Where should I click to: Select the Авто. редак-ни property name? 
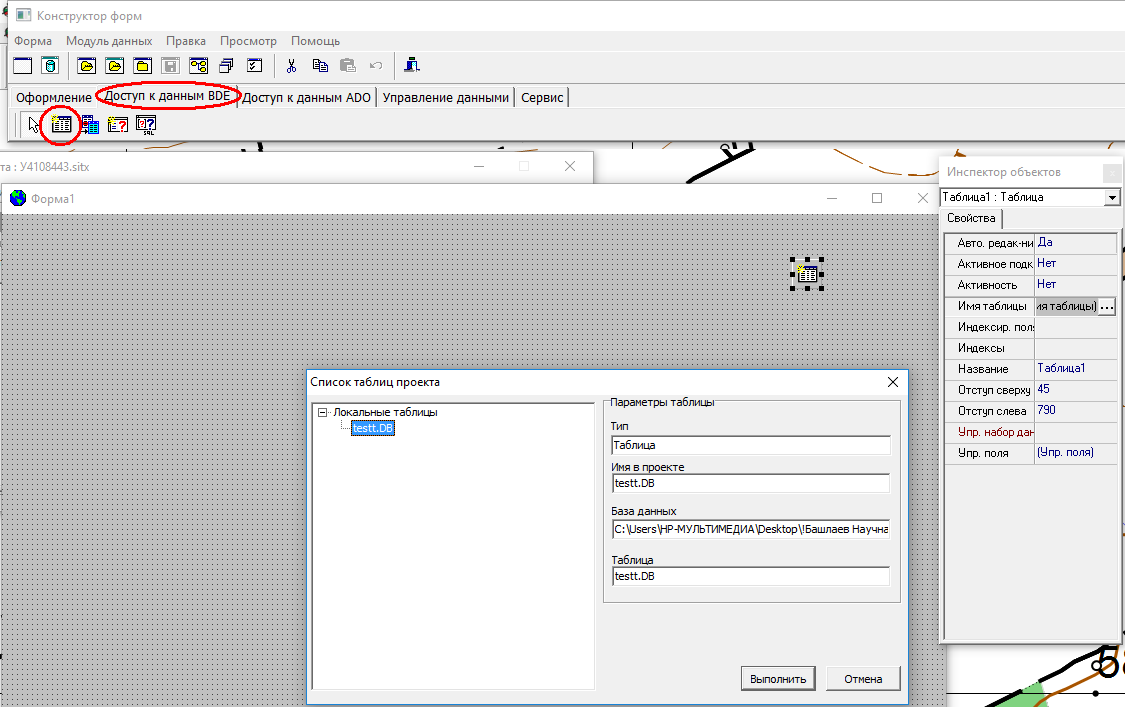[x=995, y=243]
